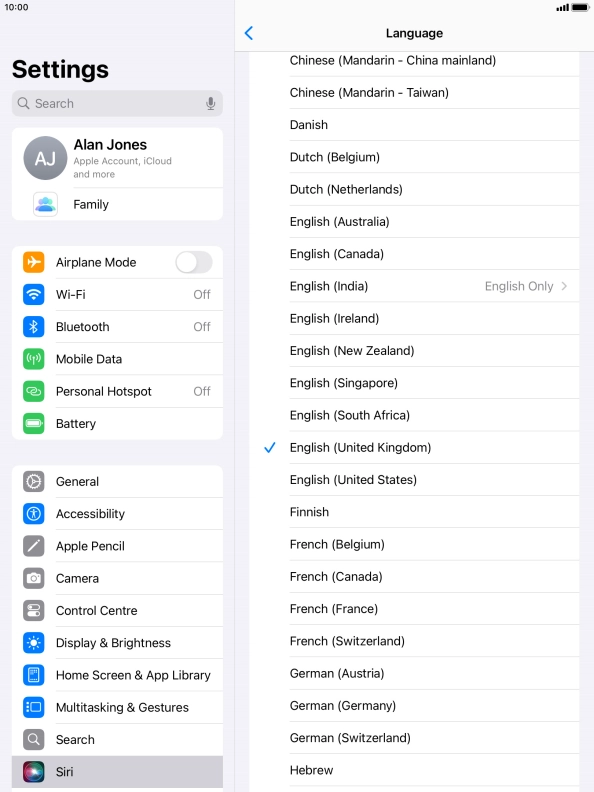
Task: Open Wi-Fi settings via its icon
Action: [34, 294]
